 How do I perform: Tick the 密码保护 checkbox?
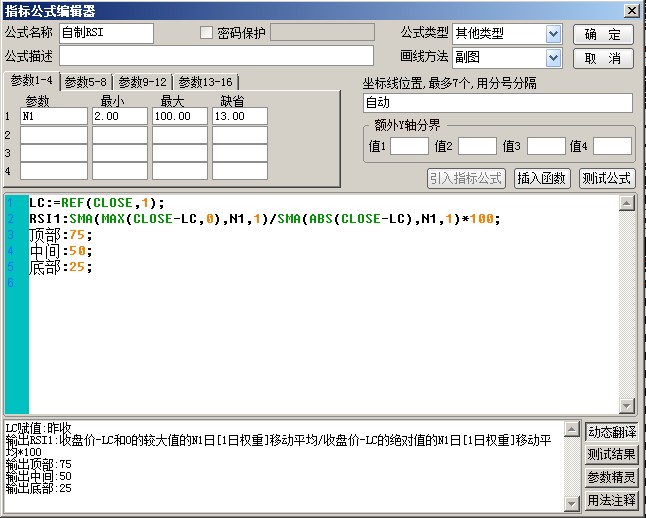point(206,33)
